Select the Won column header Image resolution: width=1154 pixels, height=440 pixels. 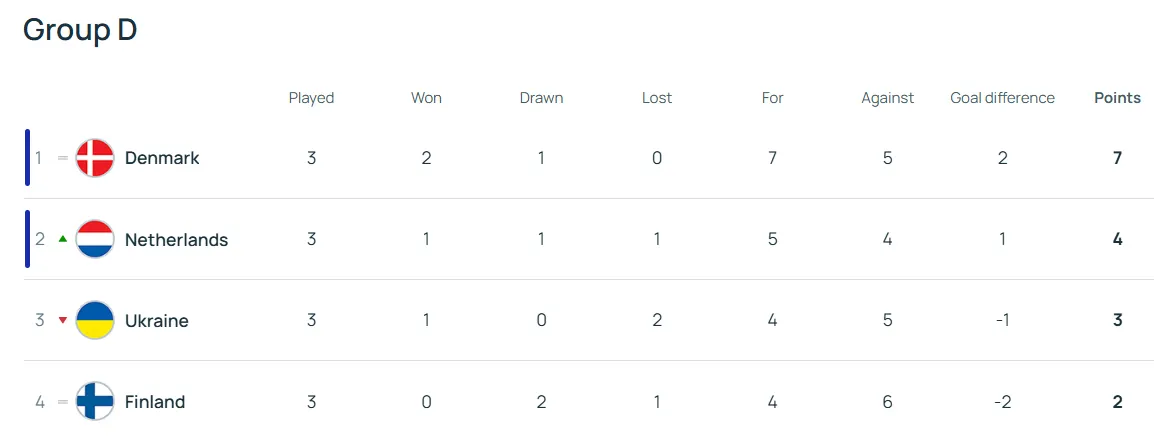click(426, 98)
